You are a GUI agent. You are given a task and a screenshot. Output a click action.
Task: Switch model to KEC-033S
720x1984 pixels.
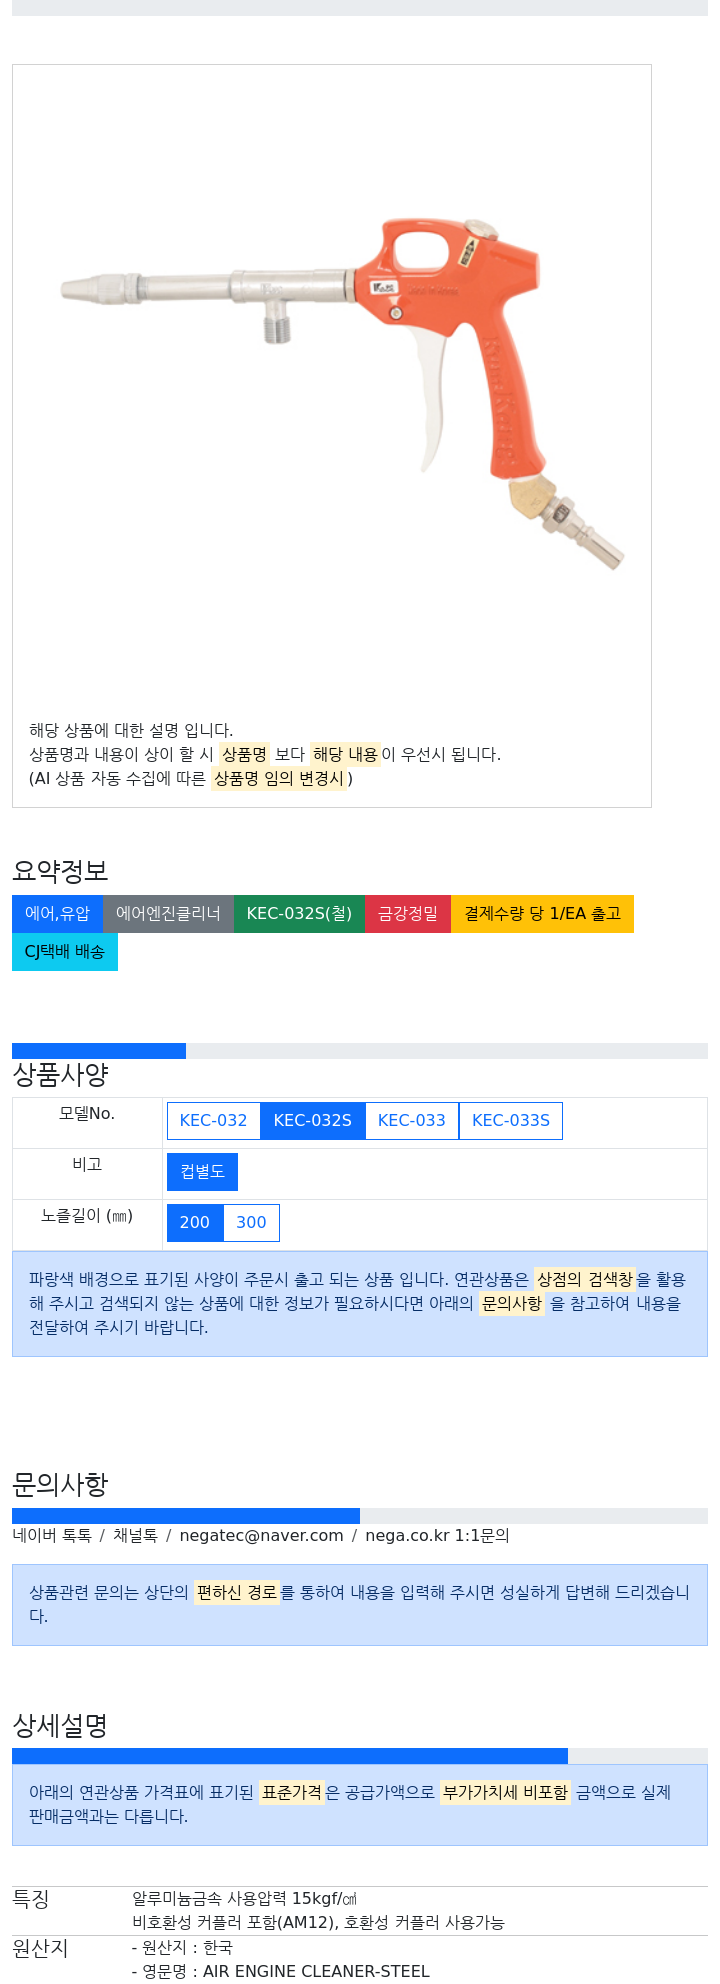point(511,1120)
